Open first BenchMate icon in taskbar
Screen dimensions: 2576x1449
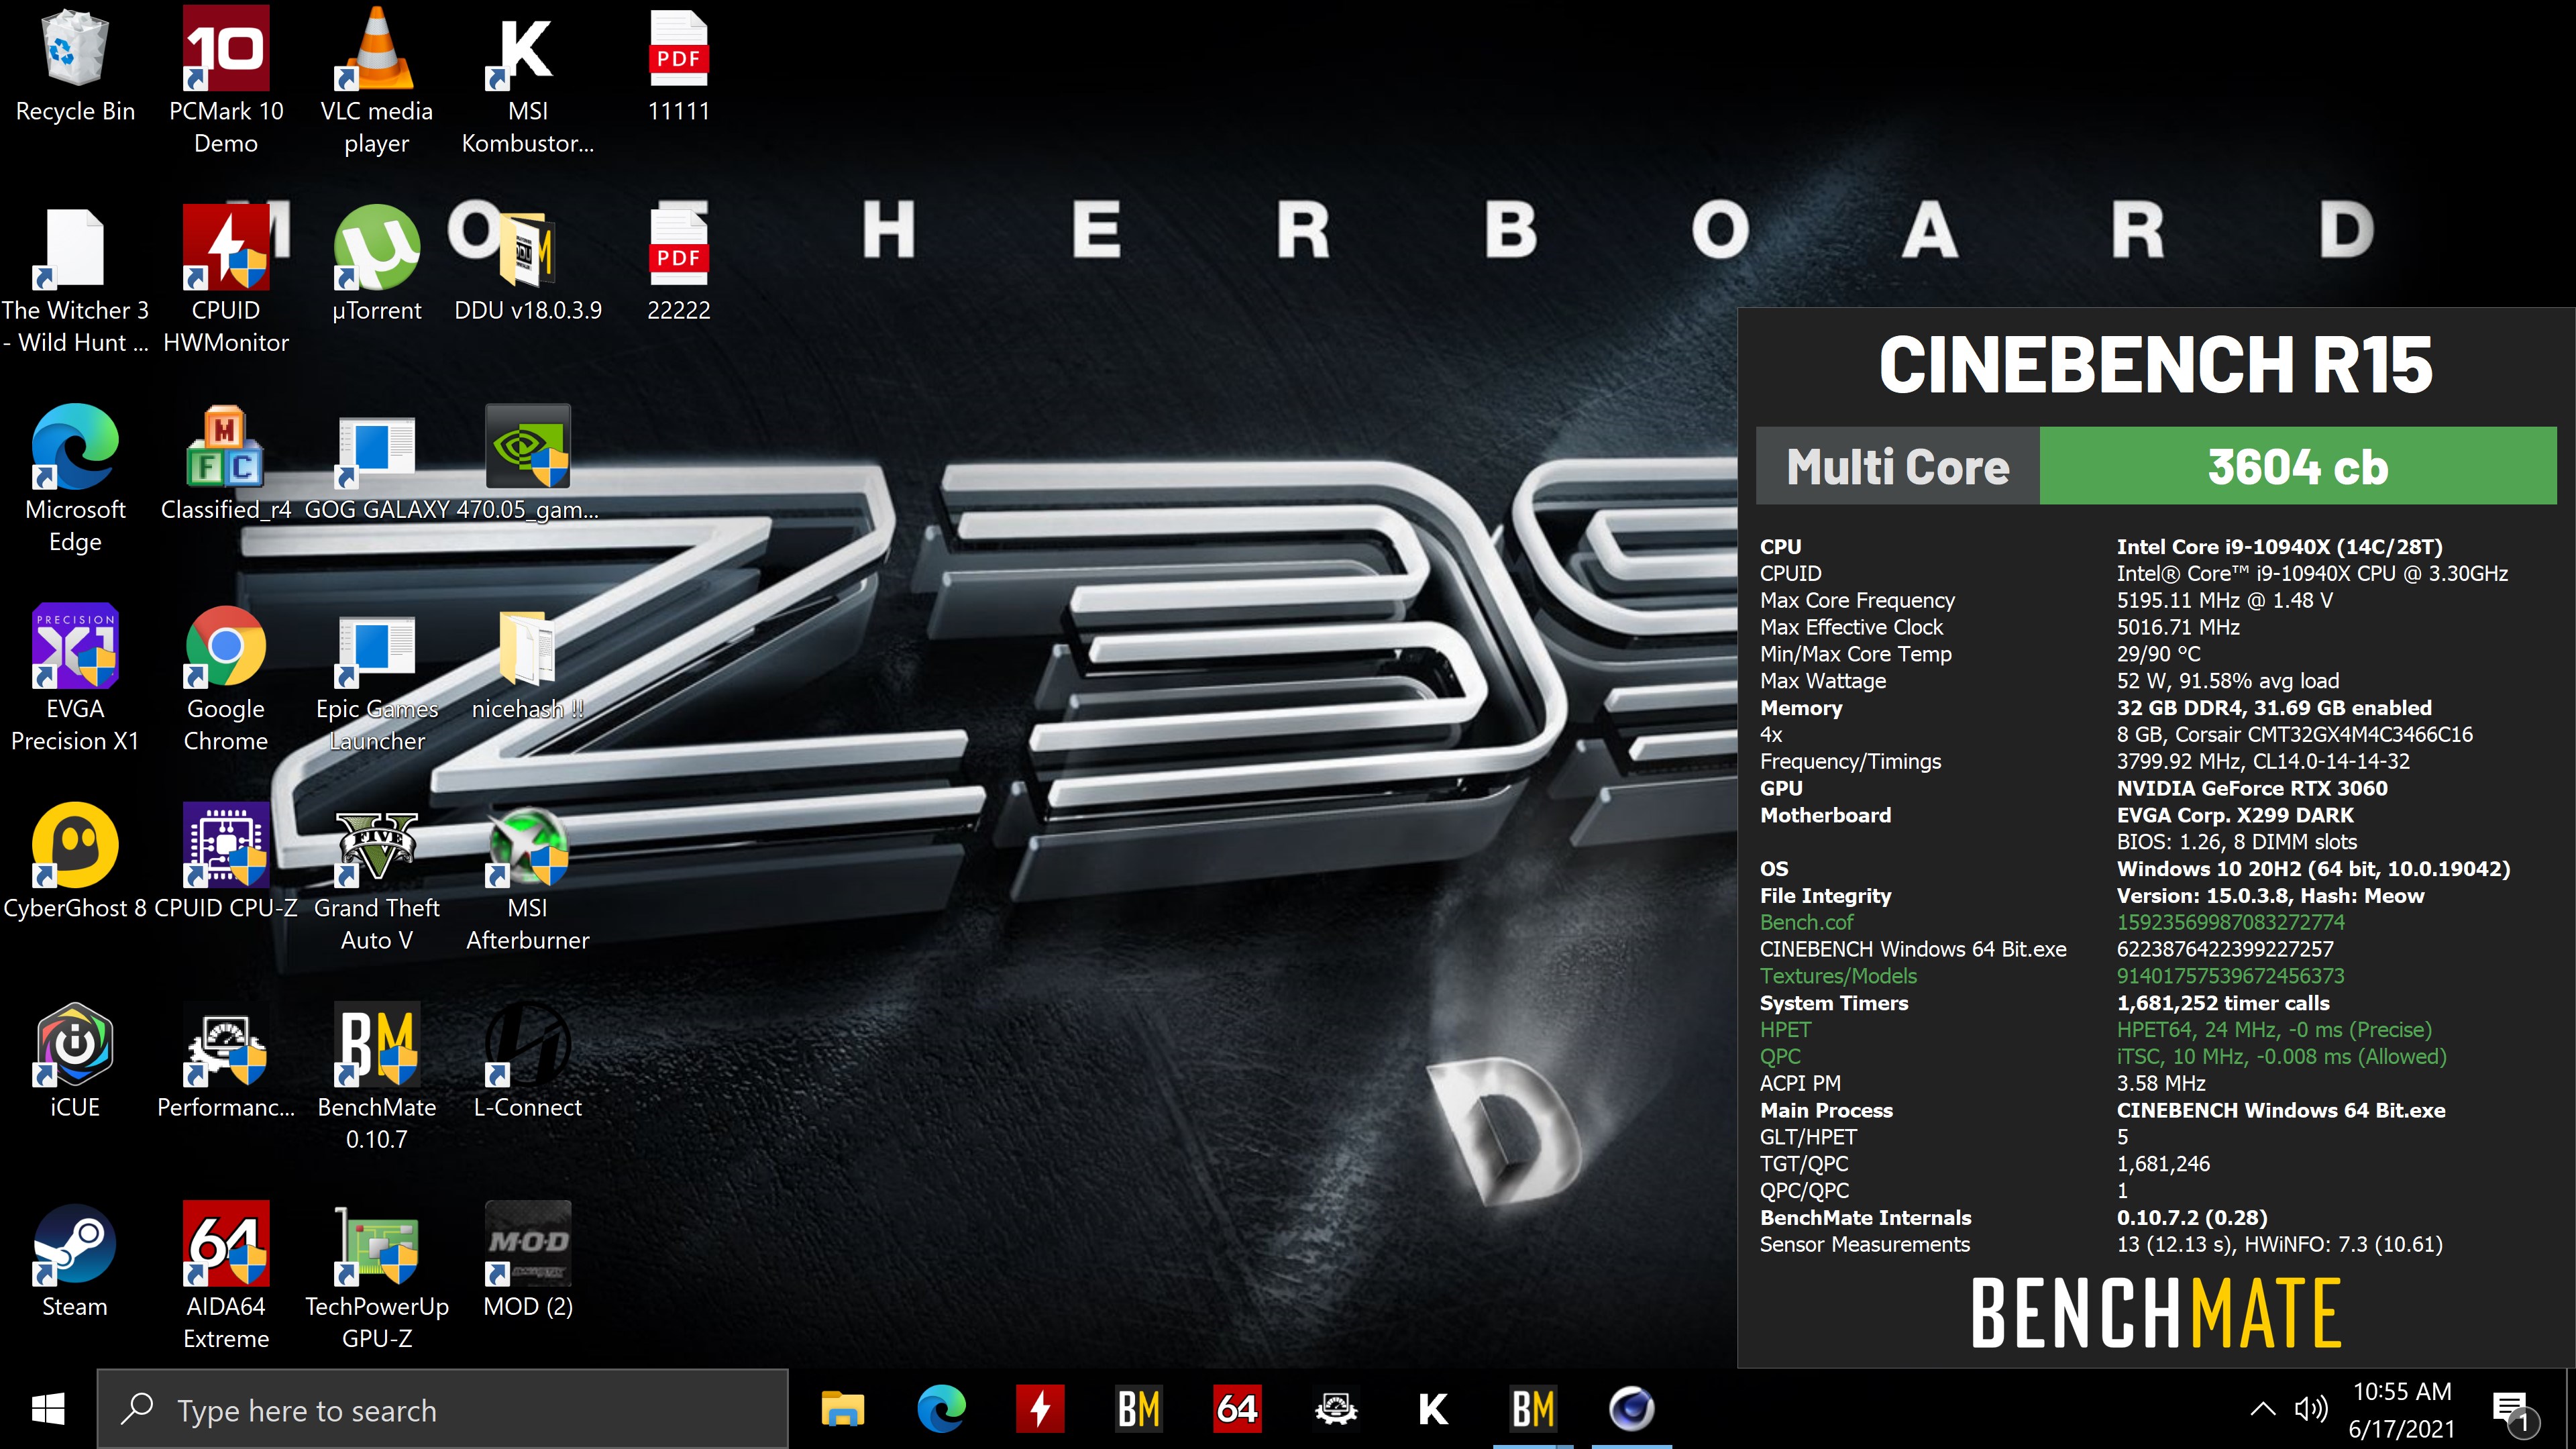click(x=1138, y=1409)
